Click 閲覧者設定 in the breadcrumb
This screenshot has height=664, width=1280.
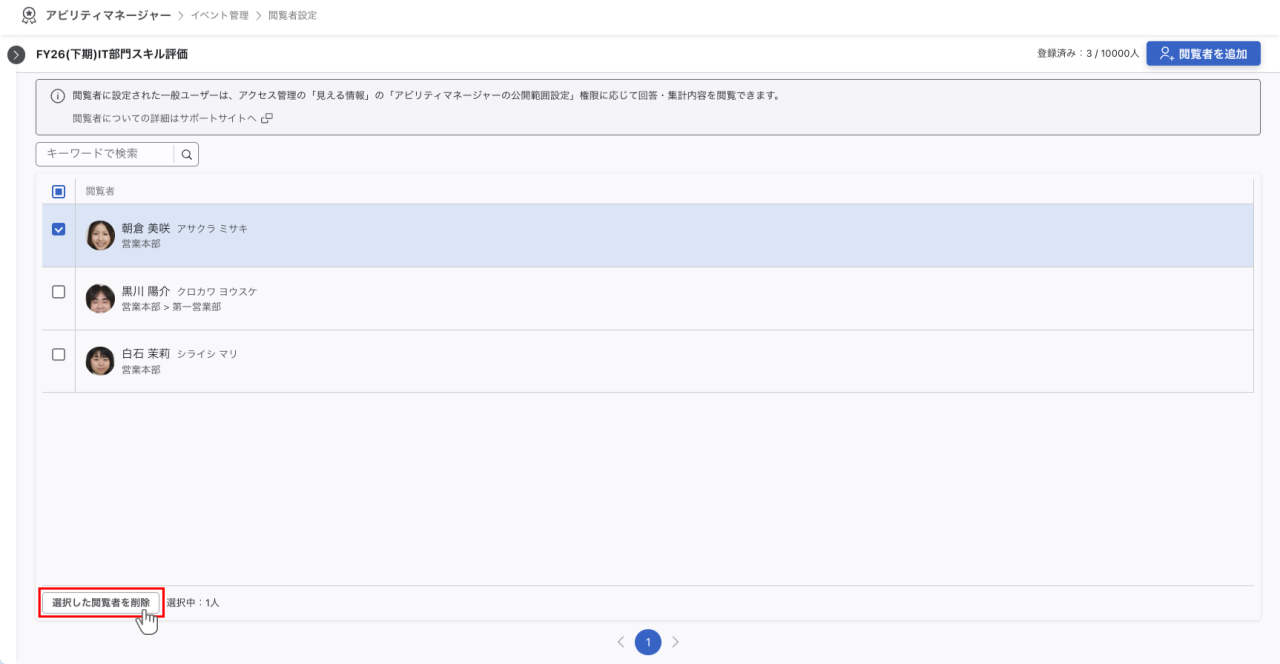(292, 15)
